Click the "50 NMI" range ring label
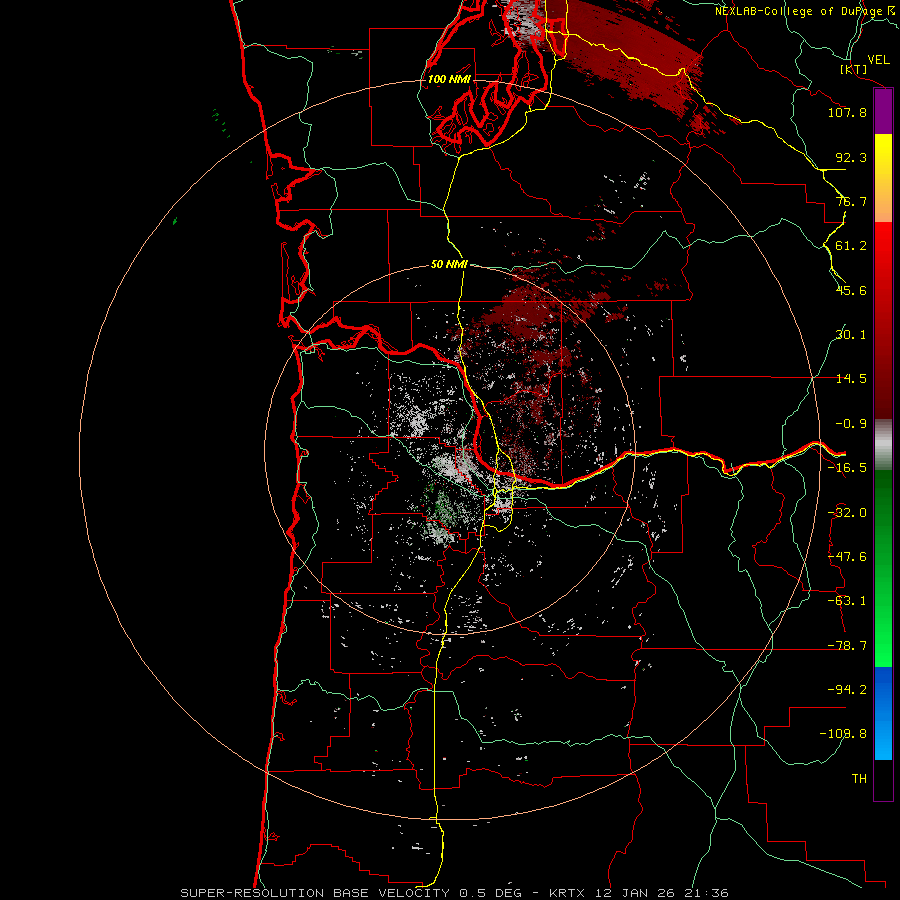Image resolution: width=900 pixels, height=900 pixels. (449, 264)
